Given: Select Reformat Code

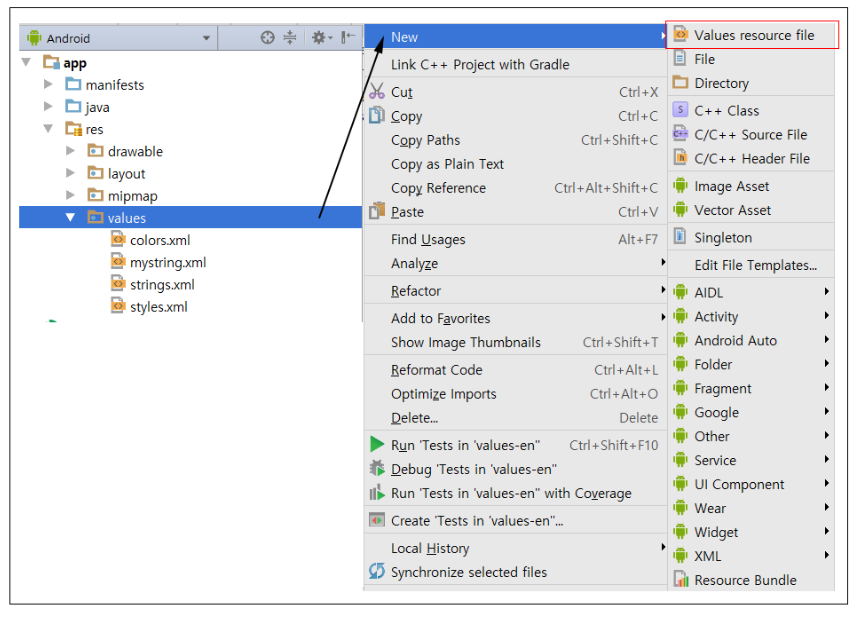Looking at the screenshot, I should point(515,369).
